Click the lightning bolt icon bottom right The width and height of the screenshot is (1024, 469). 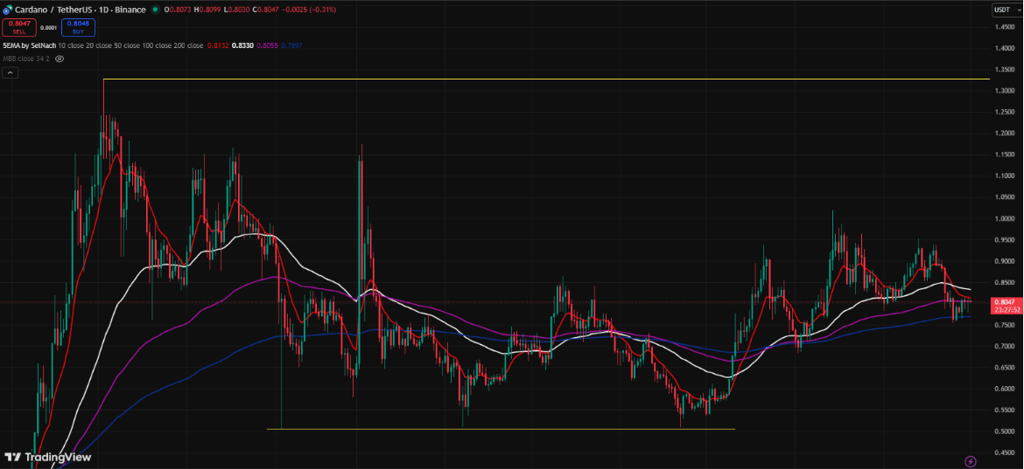pos(970,461)
